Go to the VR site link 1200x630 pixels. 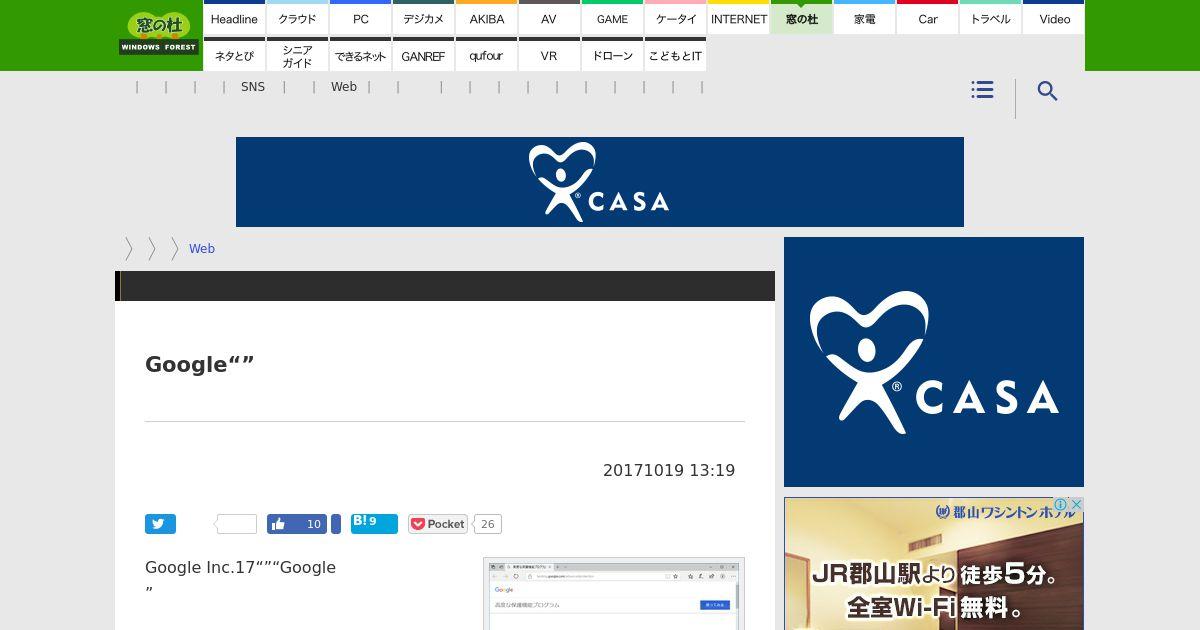tap(549, 55)
